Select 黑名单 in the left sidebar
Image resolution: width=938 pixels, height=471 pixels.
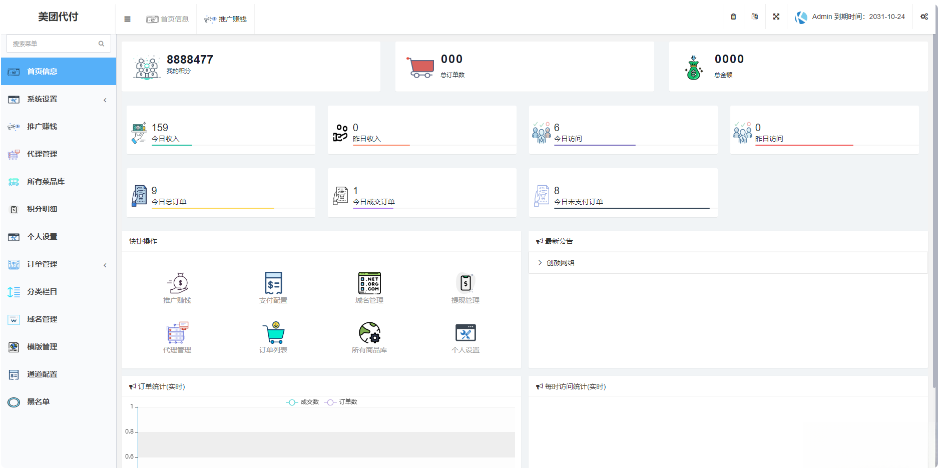pos(40,402)
